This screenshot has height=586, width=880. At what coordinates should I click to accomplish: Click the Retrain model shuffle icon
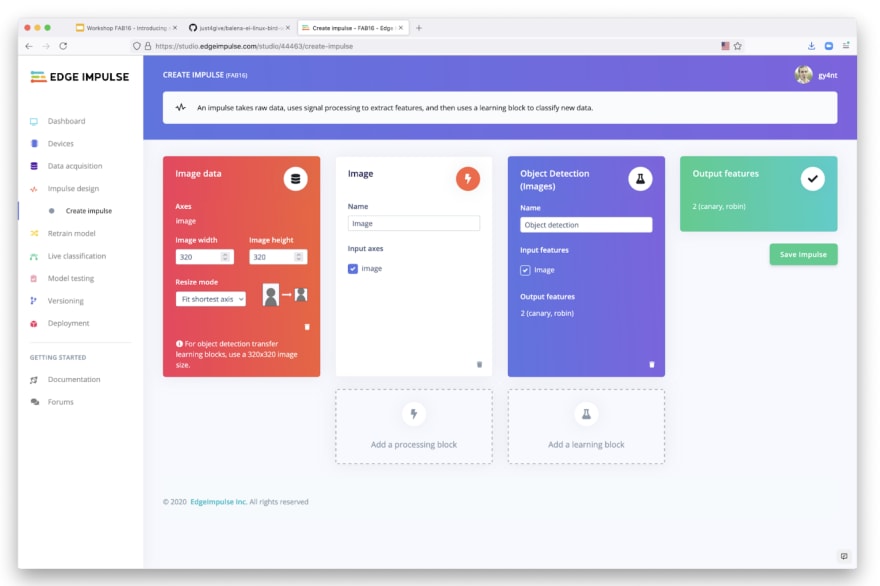pos(34,234)
